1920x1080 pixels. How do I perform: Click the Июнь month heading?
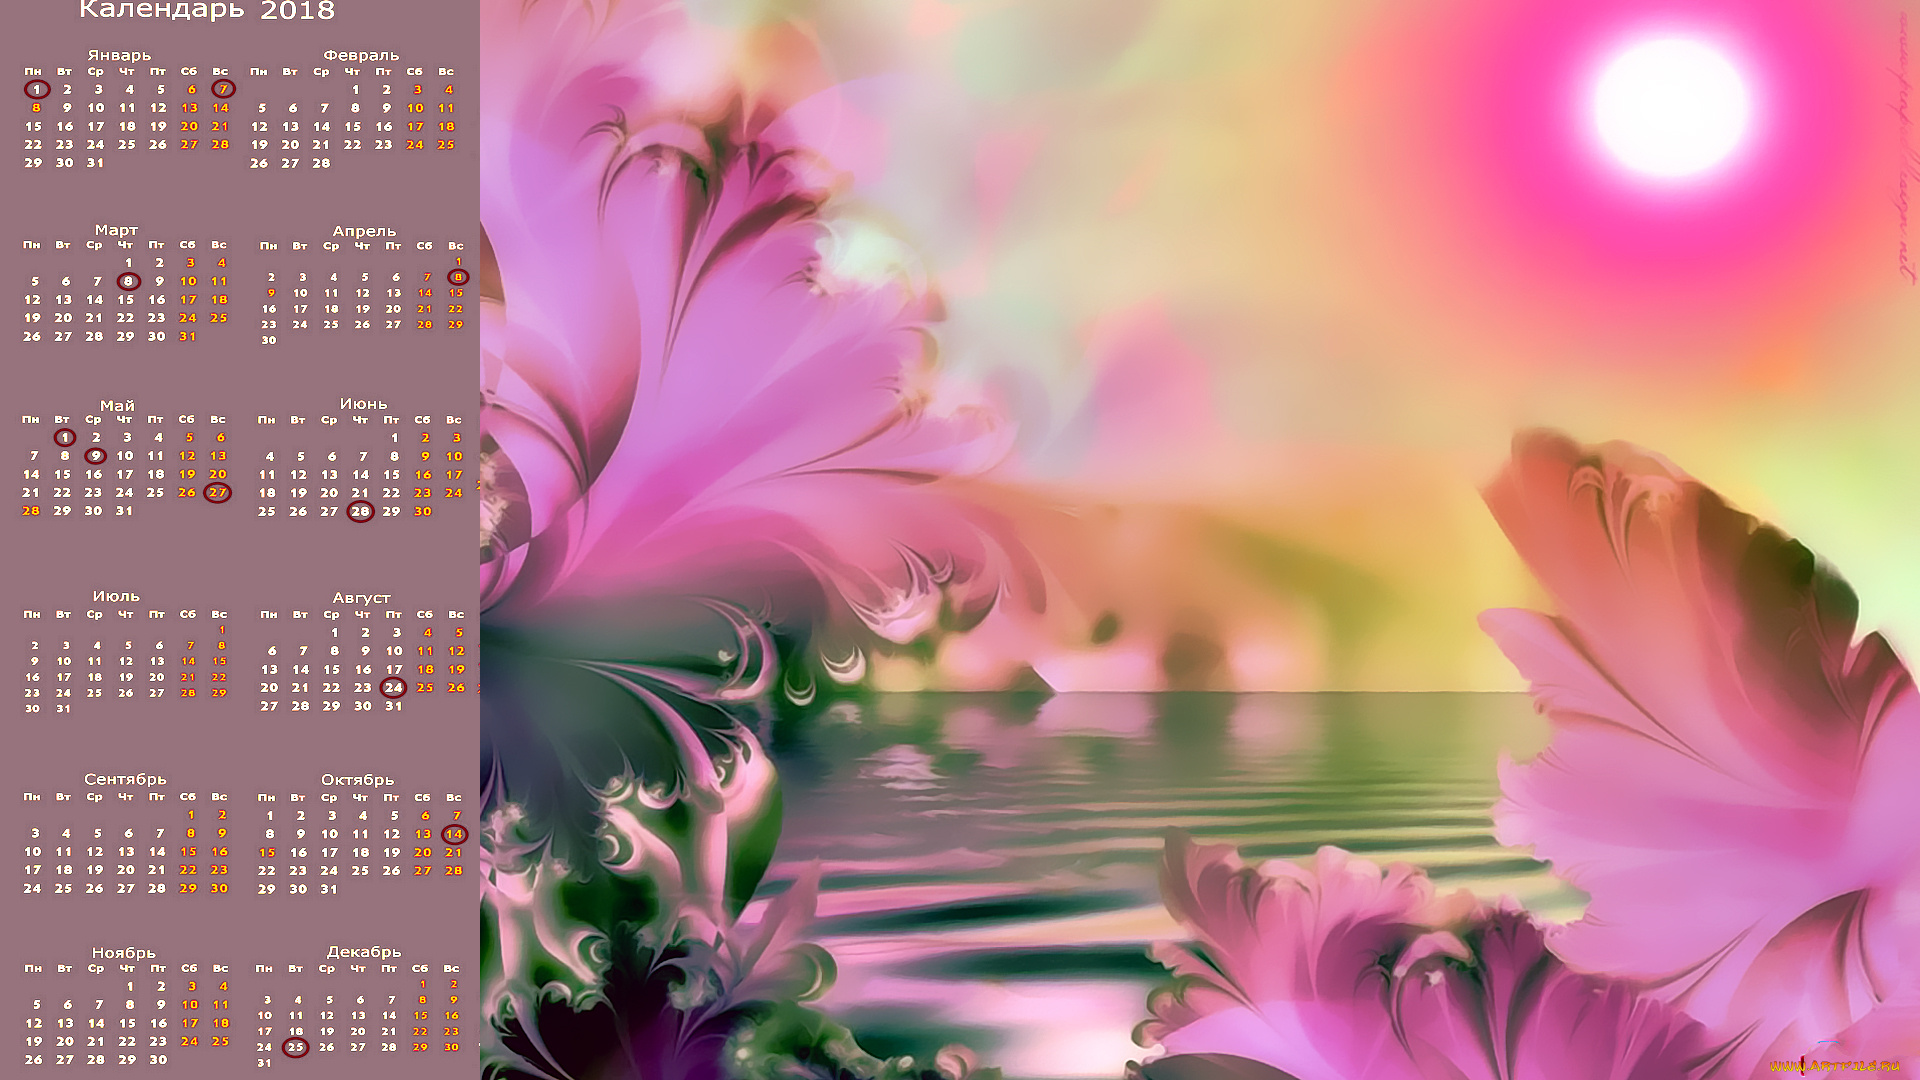click(363, 404)
